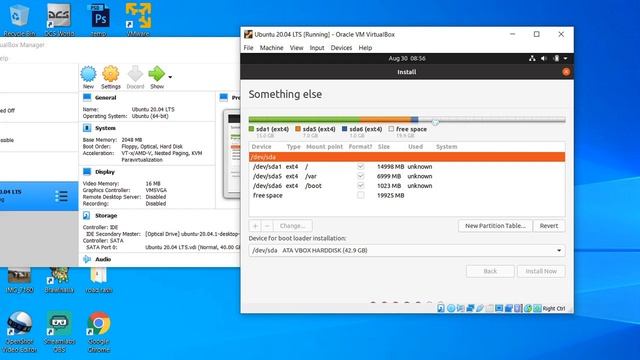Click the VM preview thumbnail in Manager
Image resolution: width=640 pixels, height=360 pixels.
(232, 154)
